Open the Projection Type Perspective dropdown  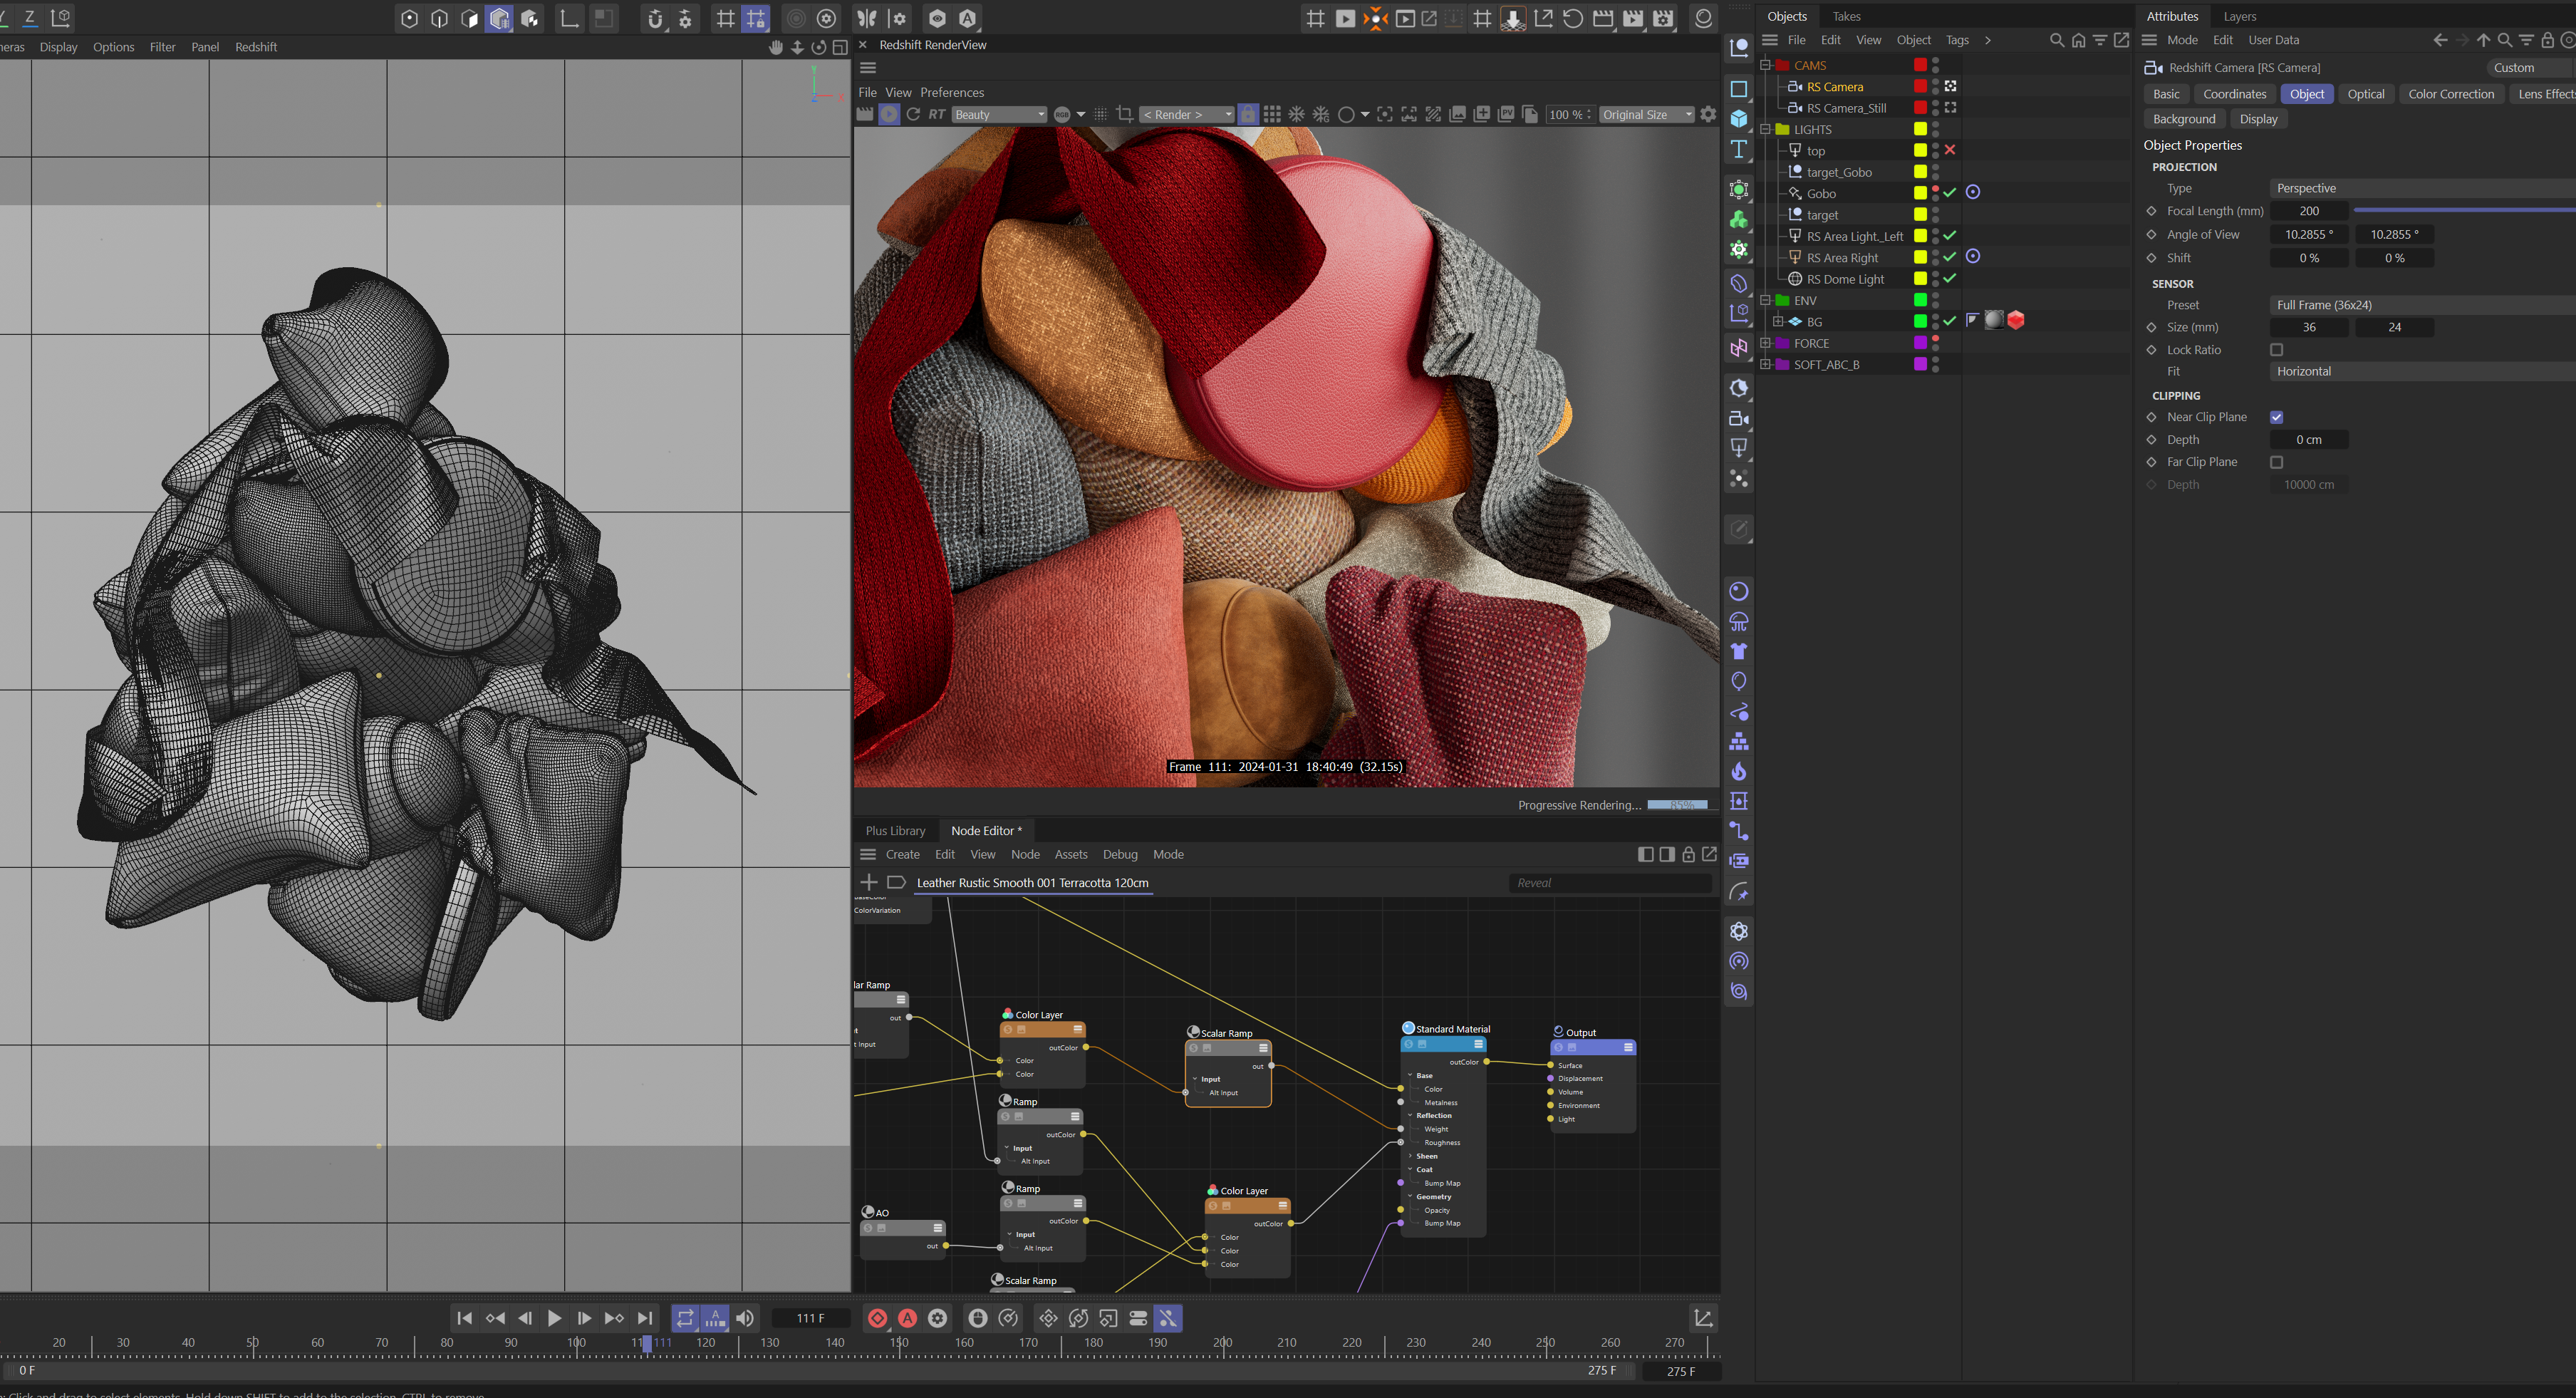pyautogui.click(x=2422, y=188)
